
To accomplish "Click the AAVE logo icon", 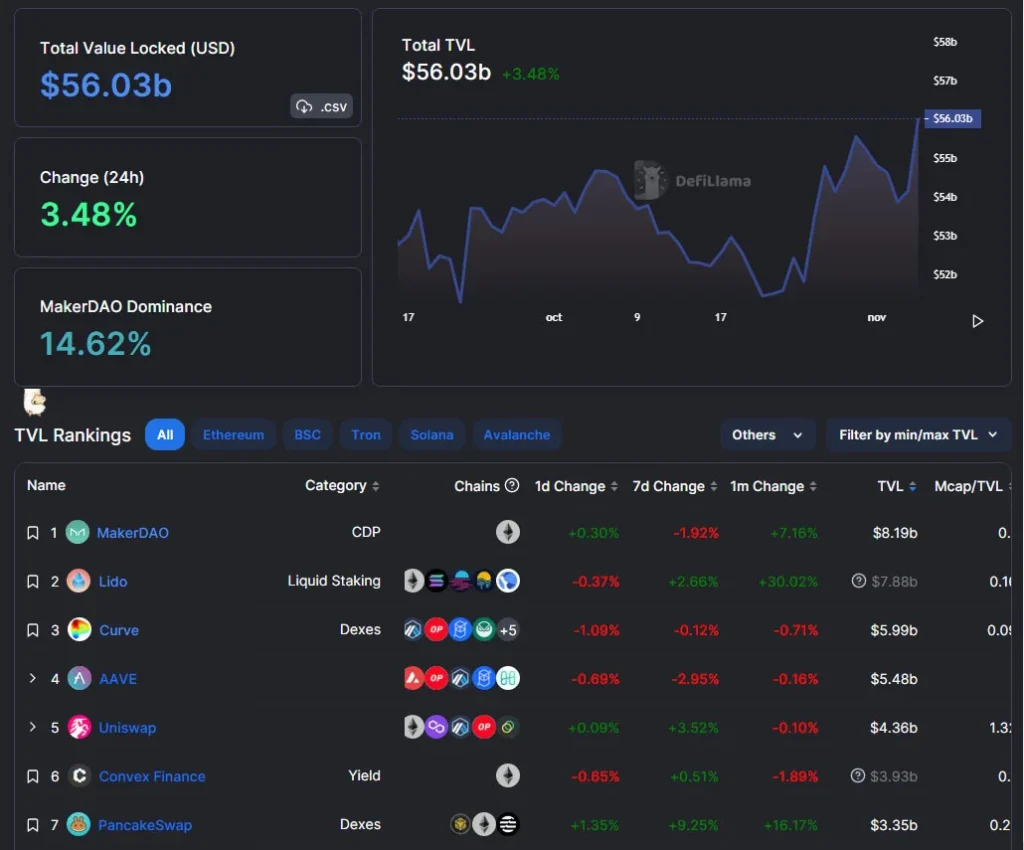I will pos(79,678).
